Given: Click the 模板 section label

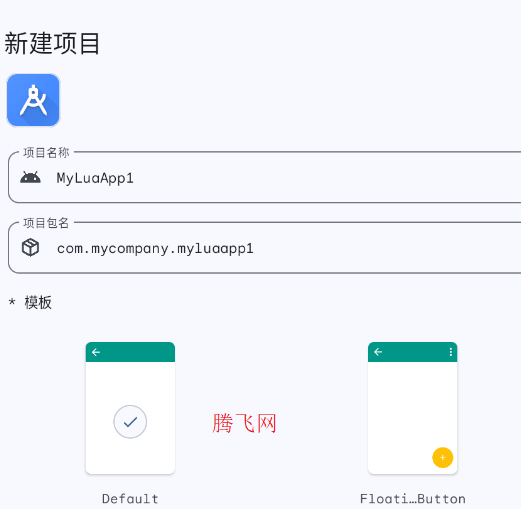Looking at the screenshot, I should pyautogui.click(x=38, y=303).
